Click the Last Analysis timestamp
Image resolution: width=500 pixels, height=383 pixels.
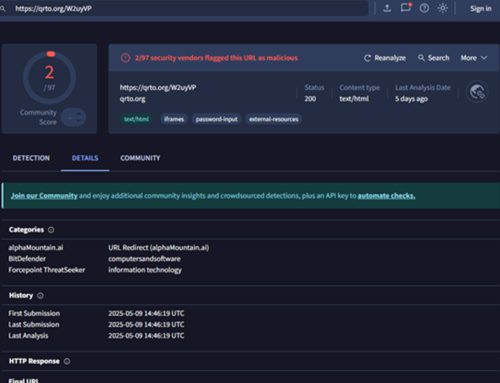pyautogui.click(x=146, y=335)
